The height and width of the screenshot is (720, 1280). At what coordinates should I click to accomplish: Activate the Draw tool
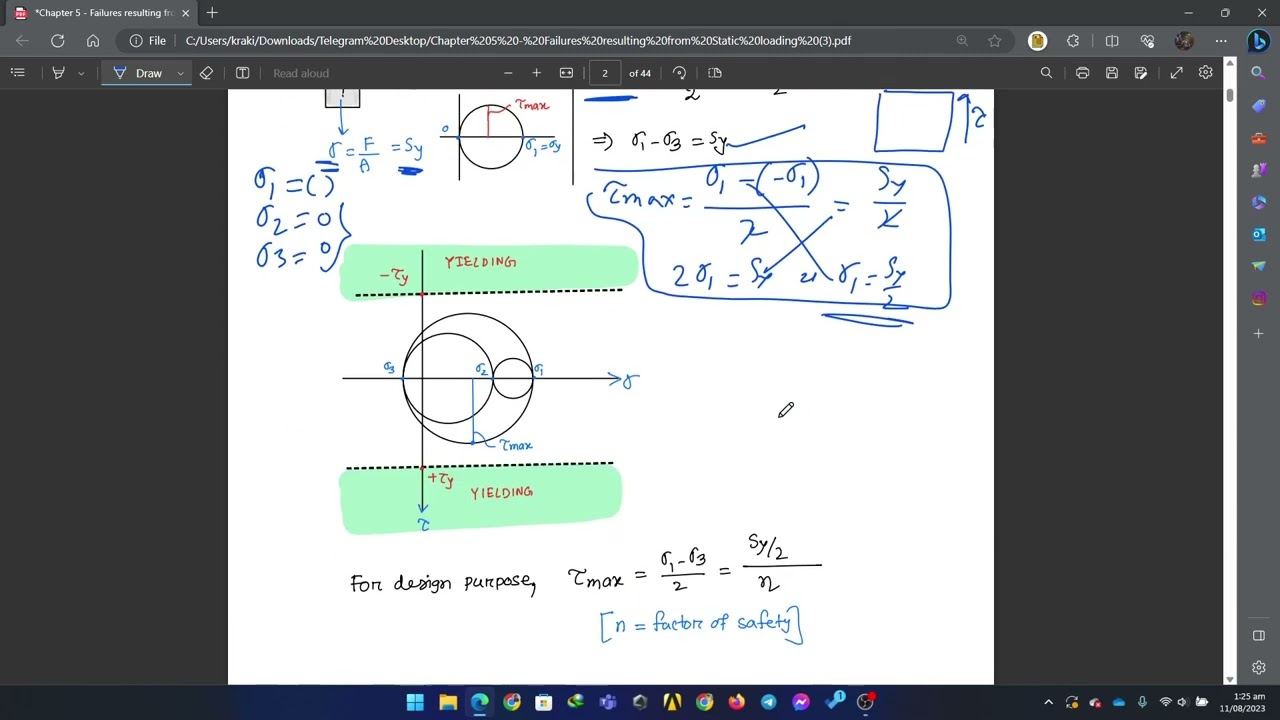pos(139,73)
